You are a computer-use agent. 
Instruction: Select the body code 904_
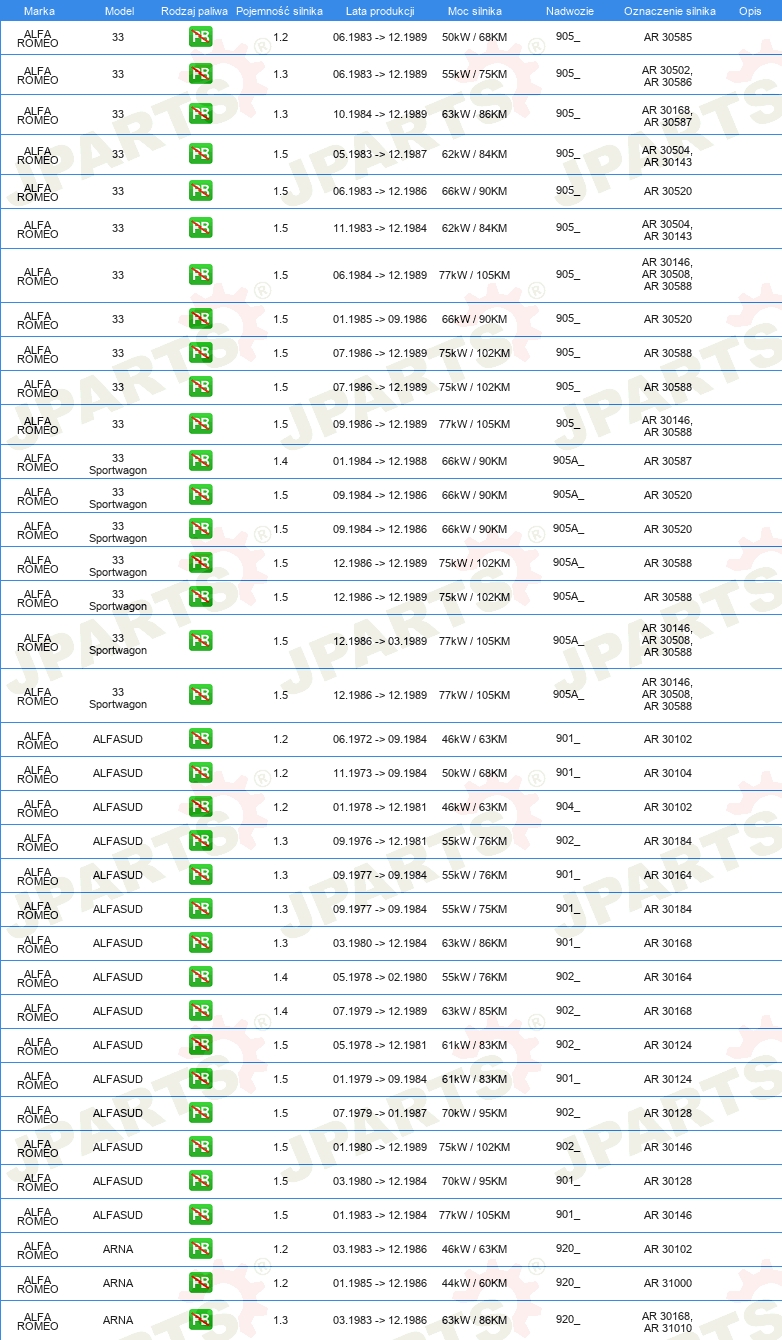(568, 806)
